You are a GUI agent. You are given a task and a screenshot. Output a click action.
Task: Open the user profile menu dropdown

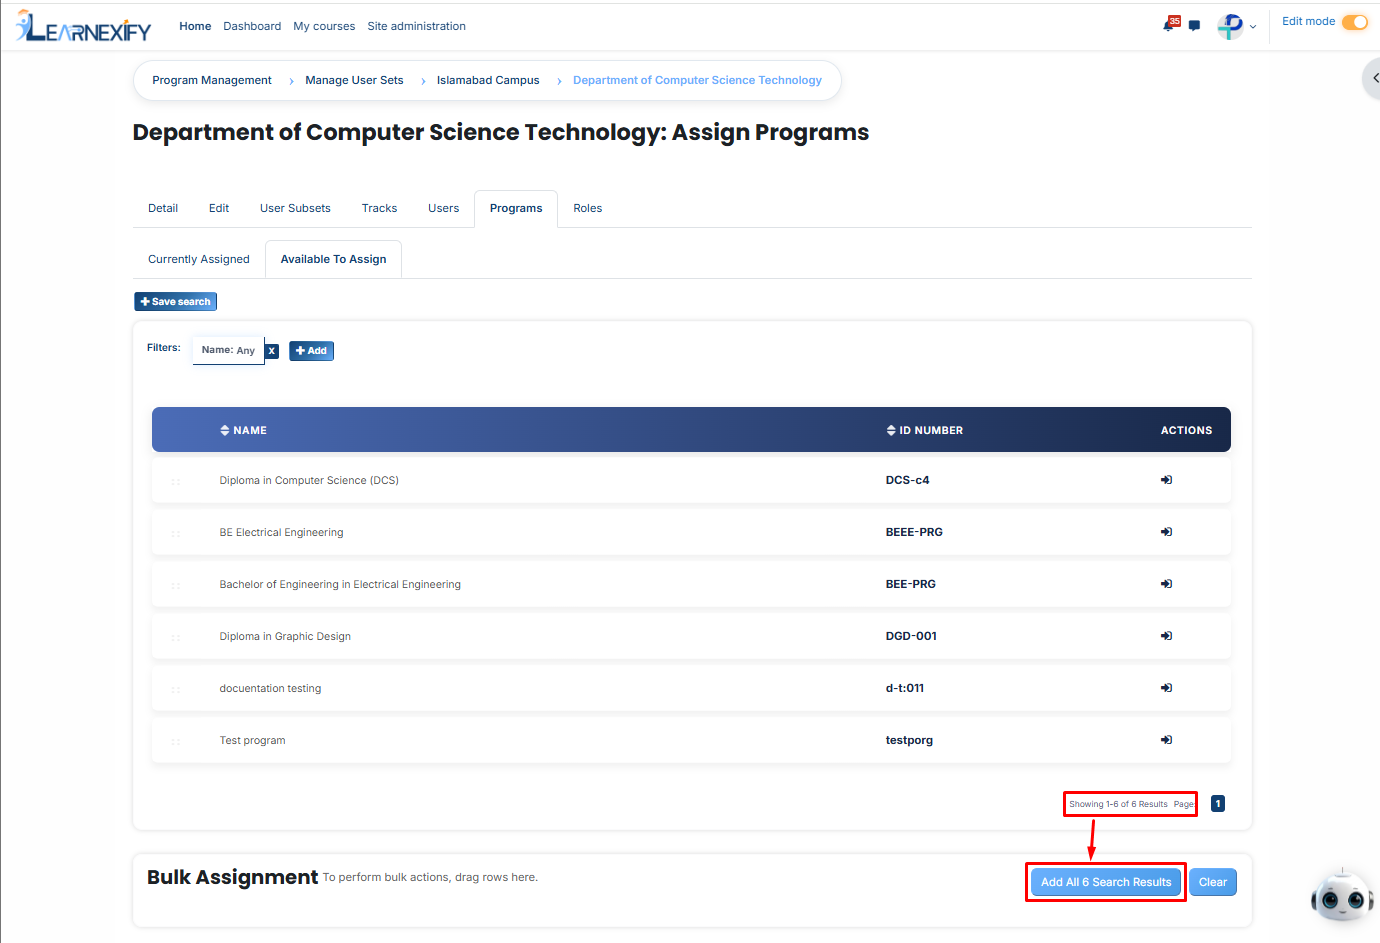pyautogui.click(x=1237, y=27)
